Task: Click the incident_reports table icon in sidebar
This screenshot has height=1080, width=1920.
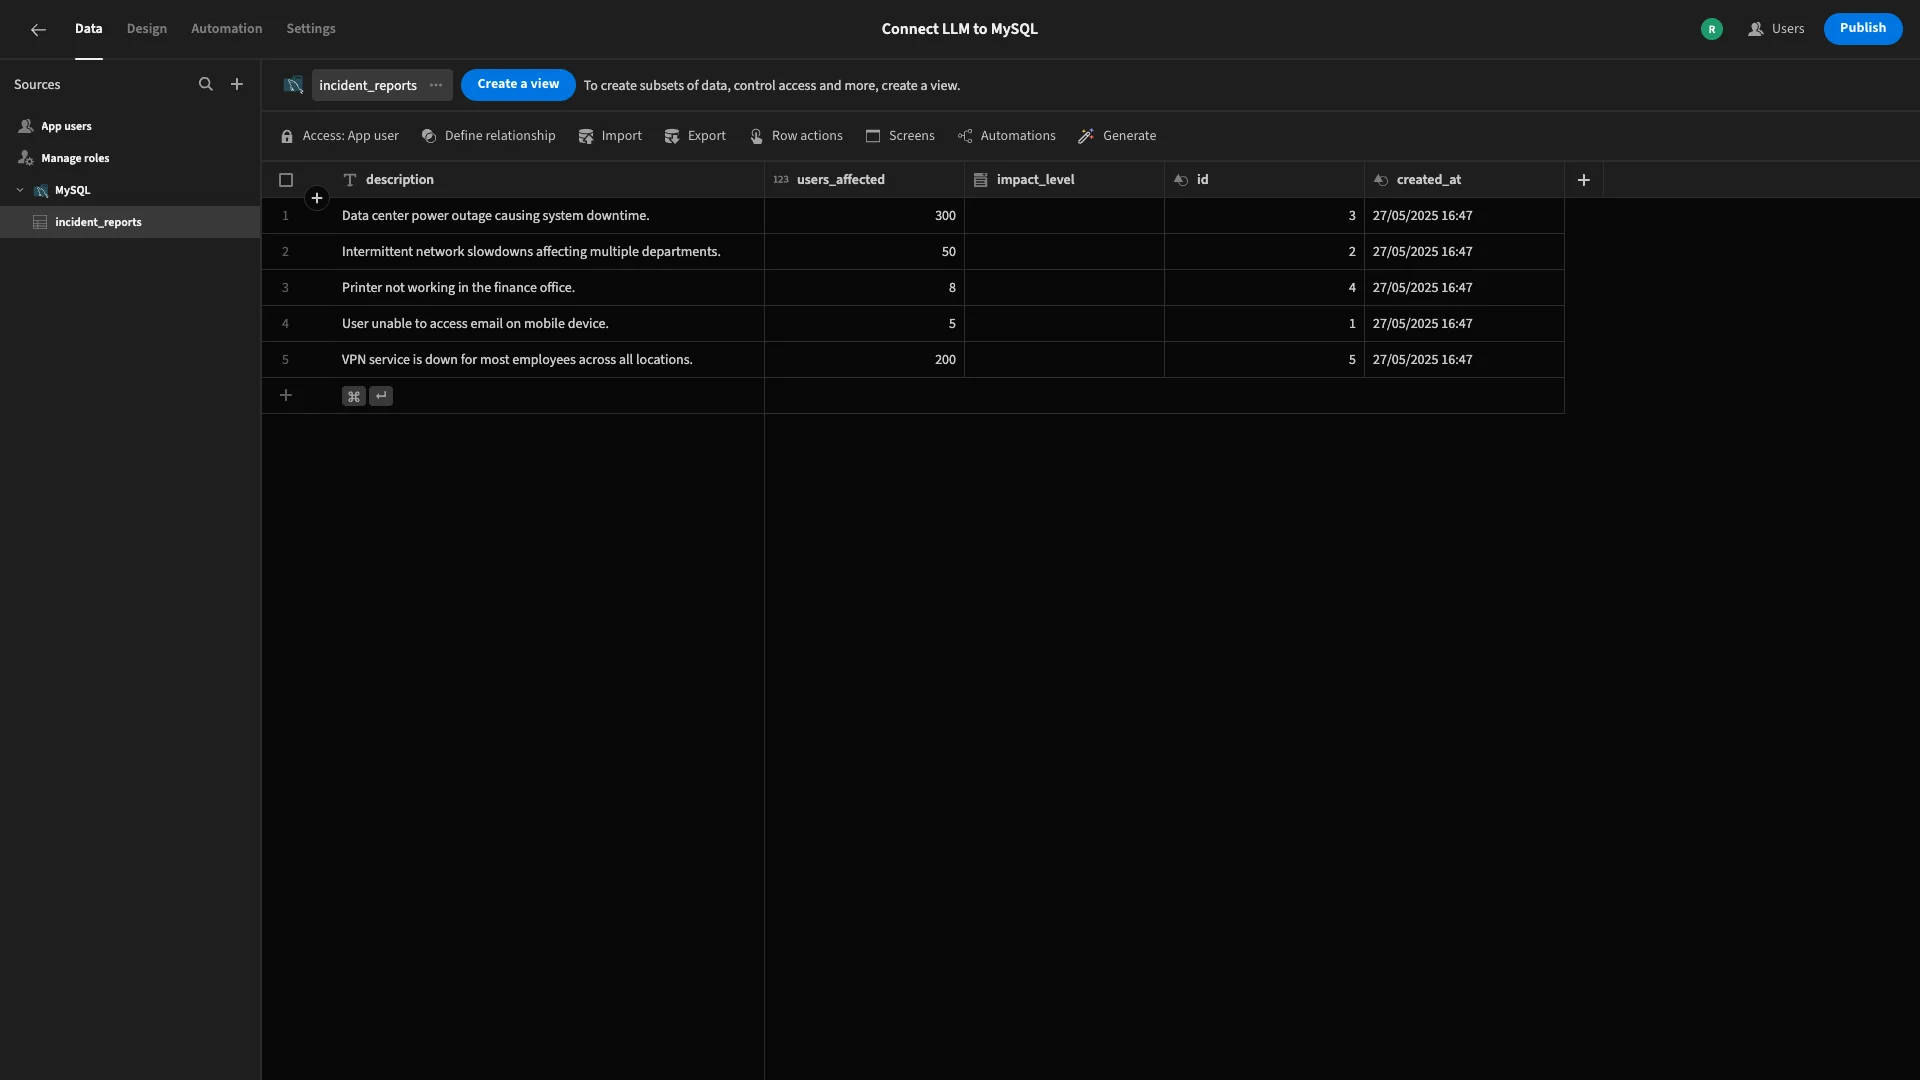Action: point(40,223)
